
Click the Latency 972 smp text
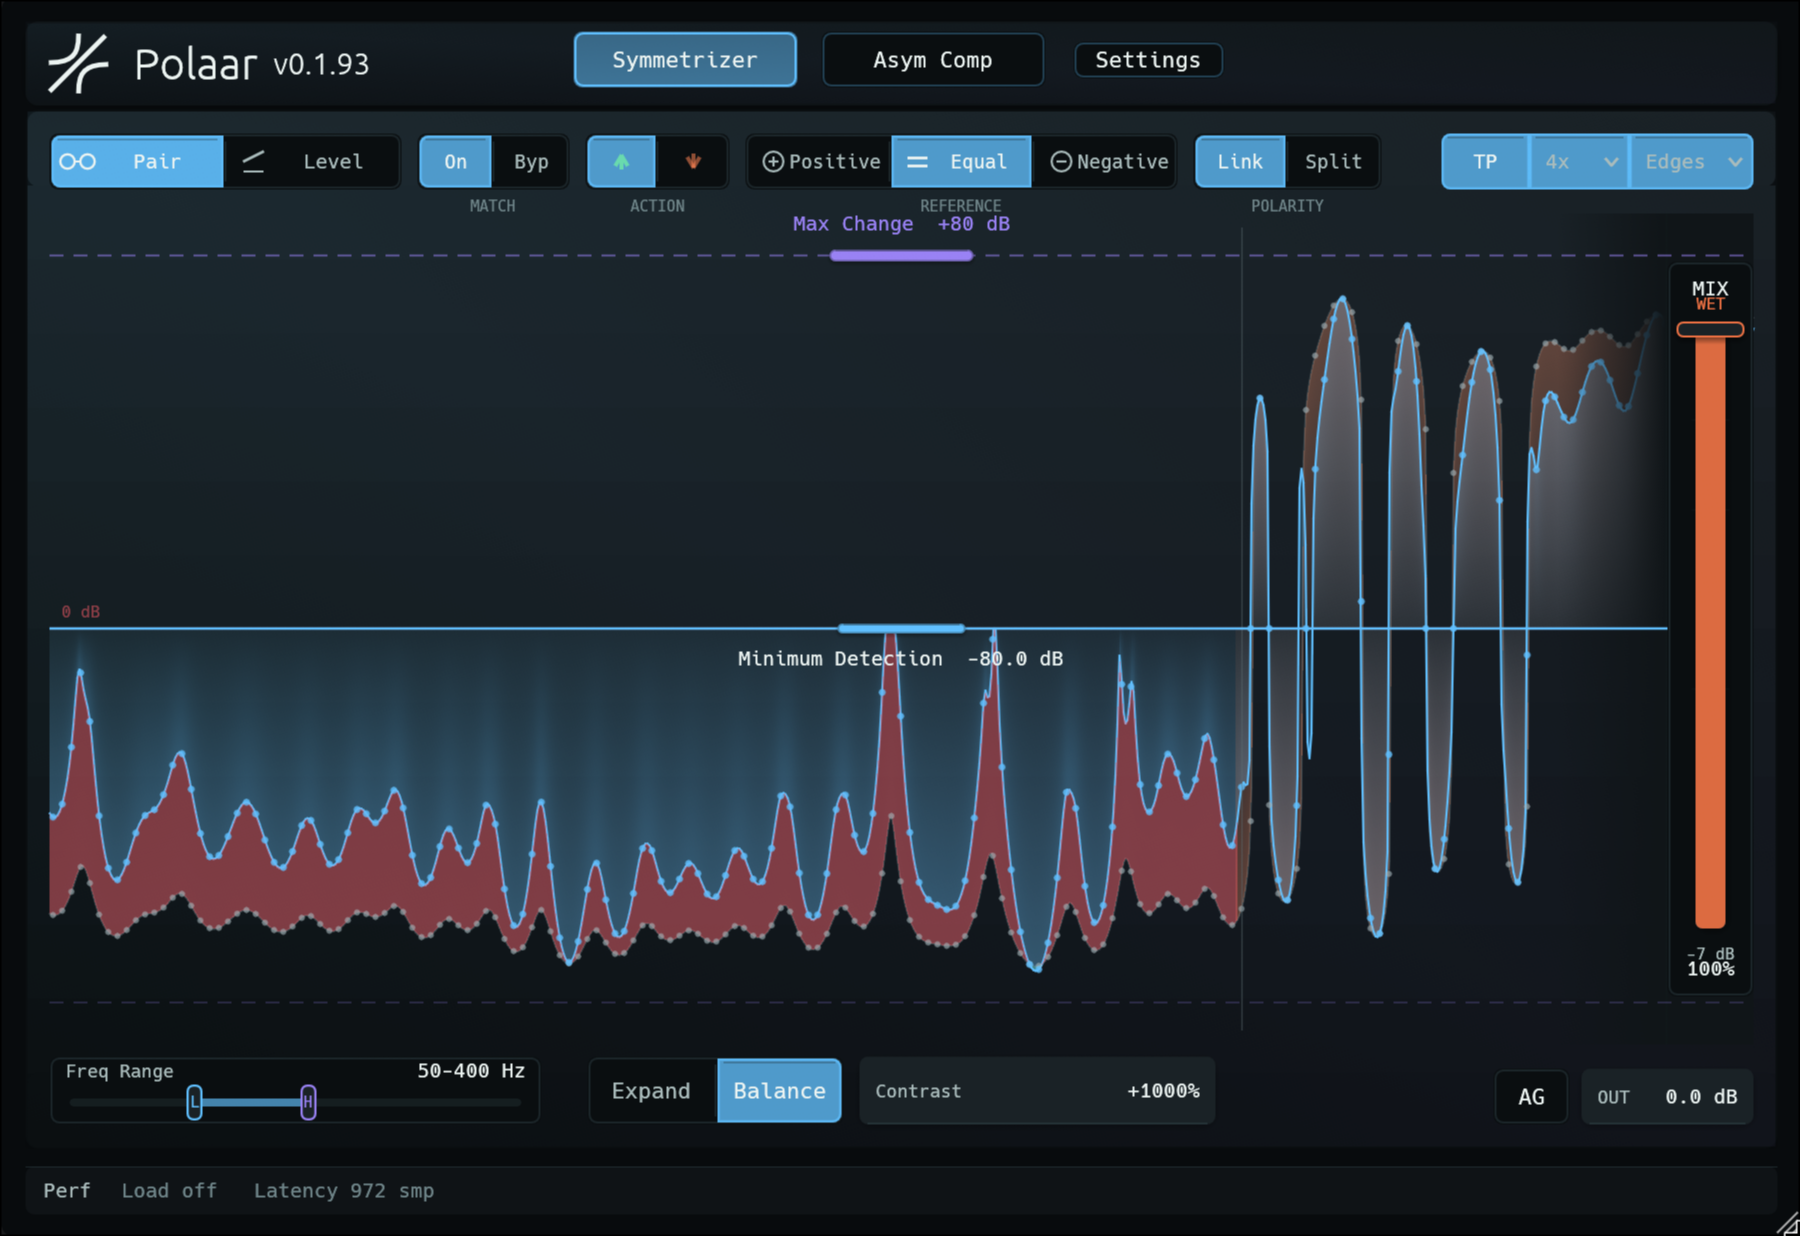coord(344,1191)
